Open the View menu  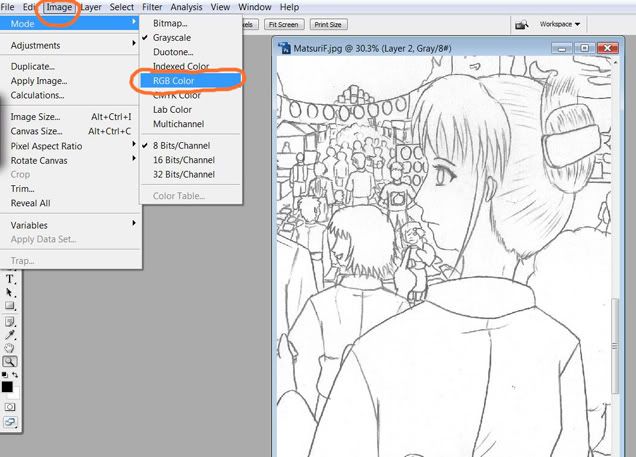pyautogui.click(x=220, y=7)
